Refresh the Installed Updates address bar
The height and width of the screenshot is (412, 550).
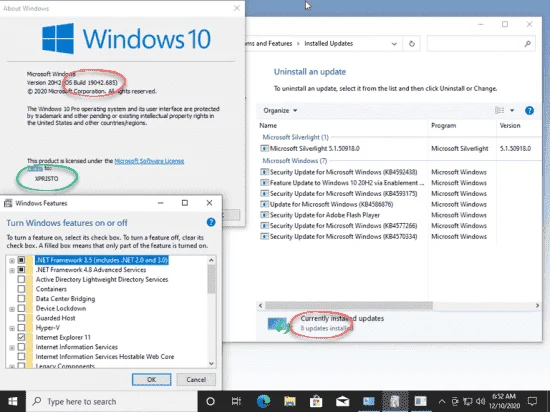point(412,44)
